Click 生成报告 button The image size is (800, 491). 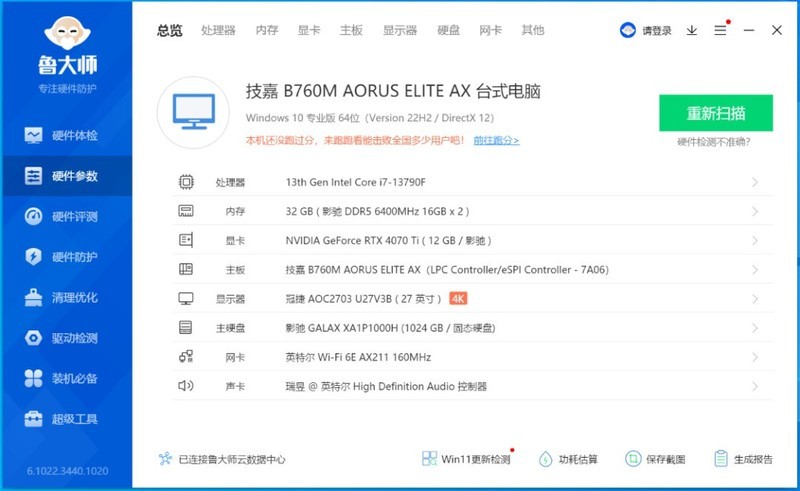[743, 459]
